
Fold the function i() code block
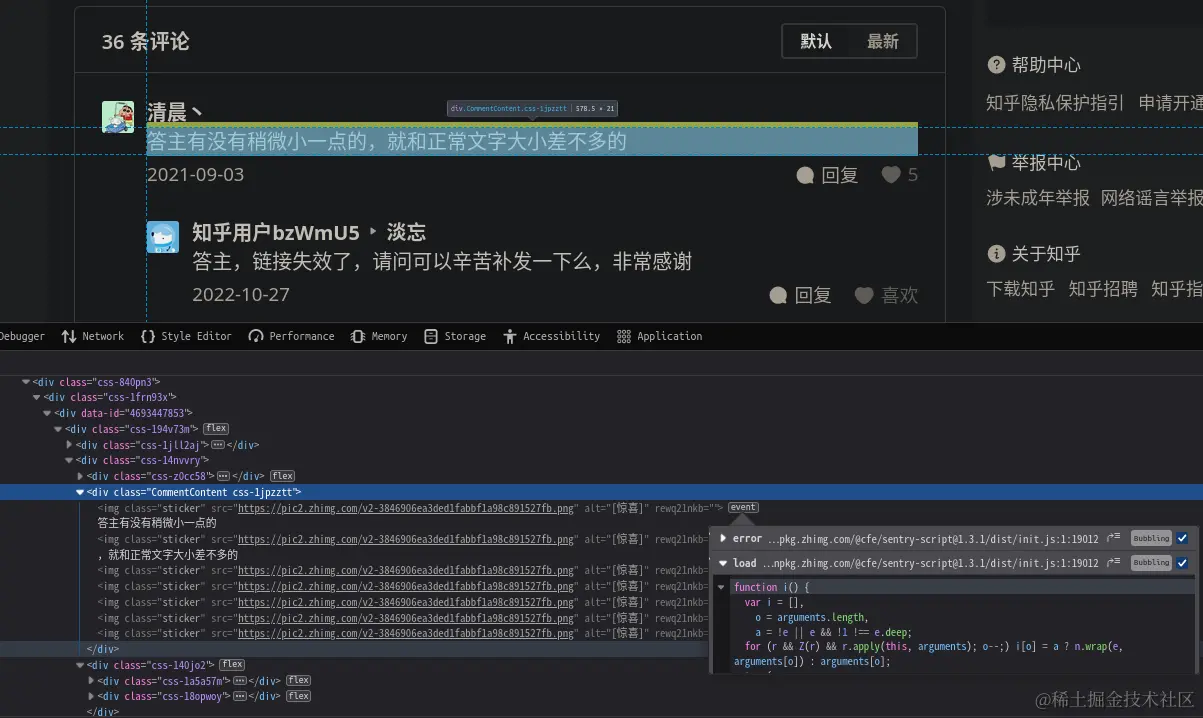pyautogui.click(x=721, y=587)
